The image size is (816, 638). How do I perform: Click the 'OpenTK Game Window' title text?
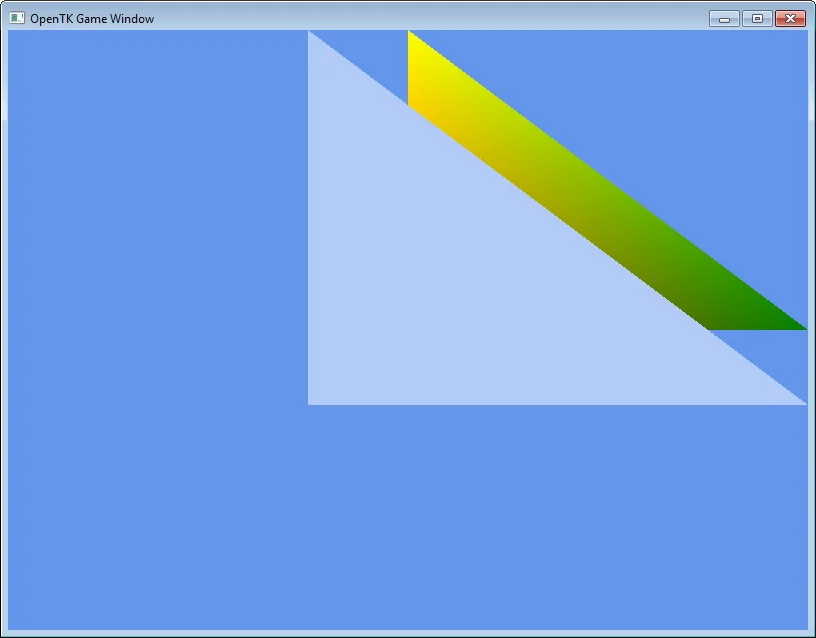click(92, 19)
